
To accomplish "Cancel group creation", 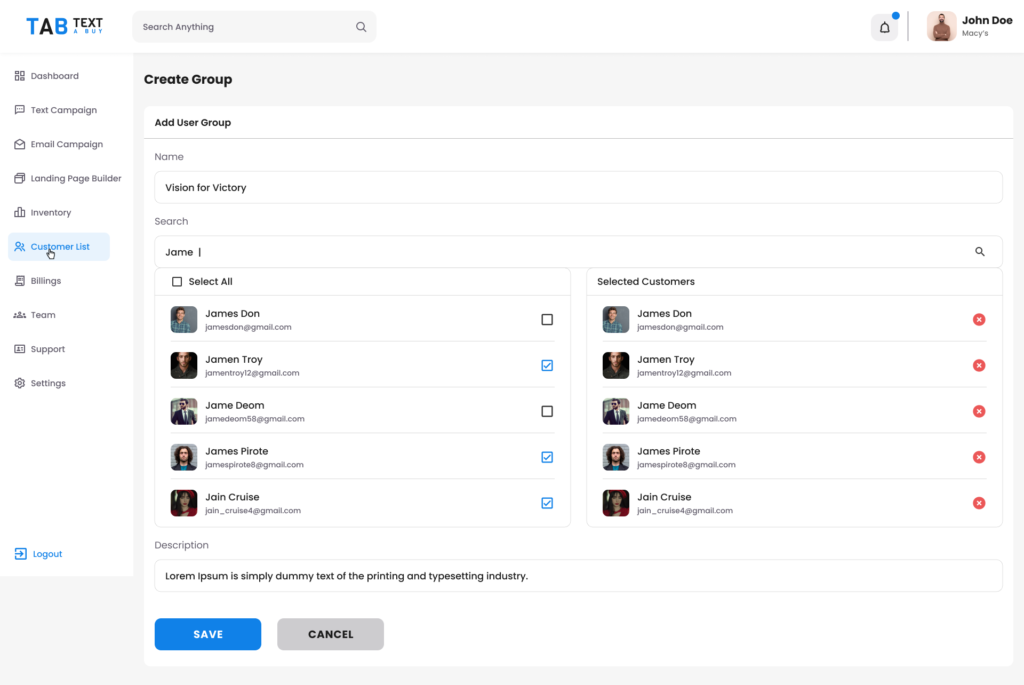I will point(330,634).
